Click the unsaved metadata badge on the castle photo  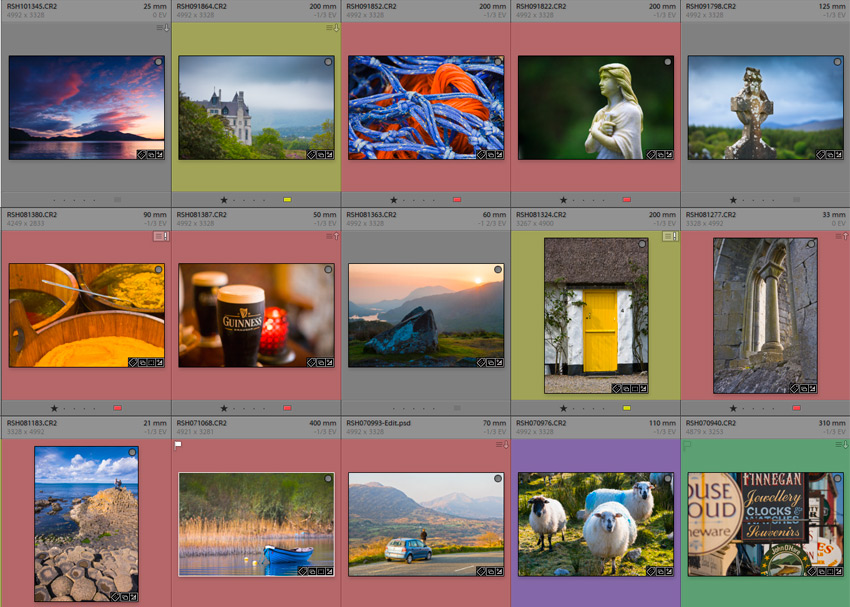(x=329, y=27)
